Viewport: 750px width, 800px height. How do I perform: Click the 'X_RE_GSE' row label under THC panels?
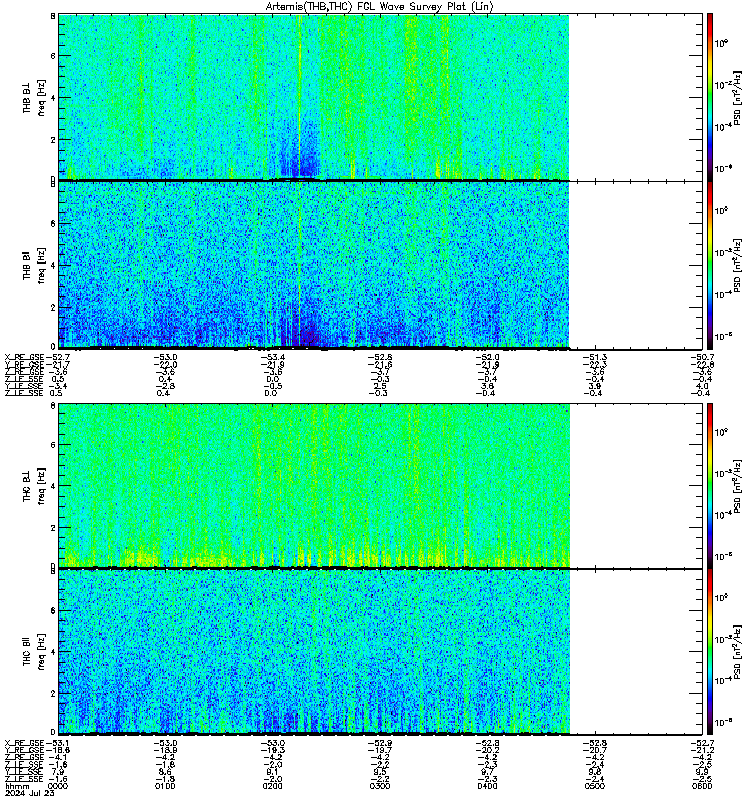click(x=24, y=743)
